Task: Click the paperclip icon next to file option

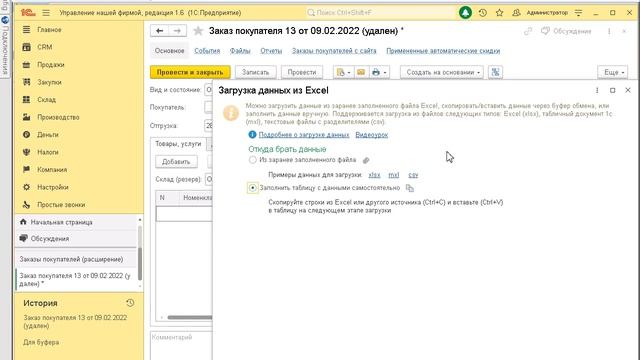Action: 366,160
